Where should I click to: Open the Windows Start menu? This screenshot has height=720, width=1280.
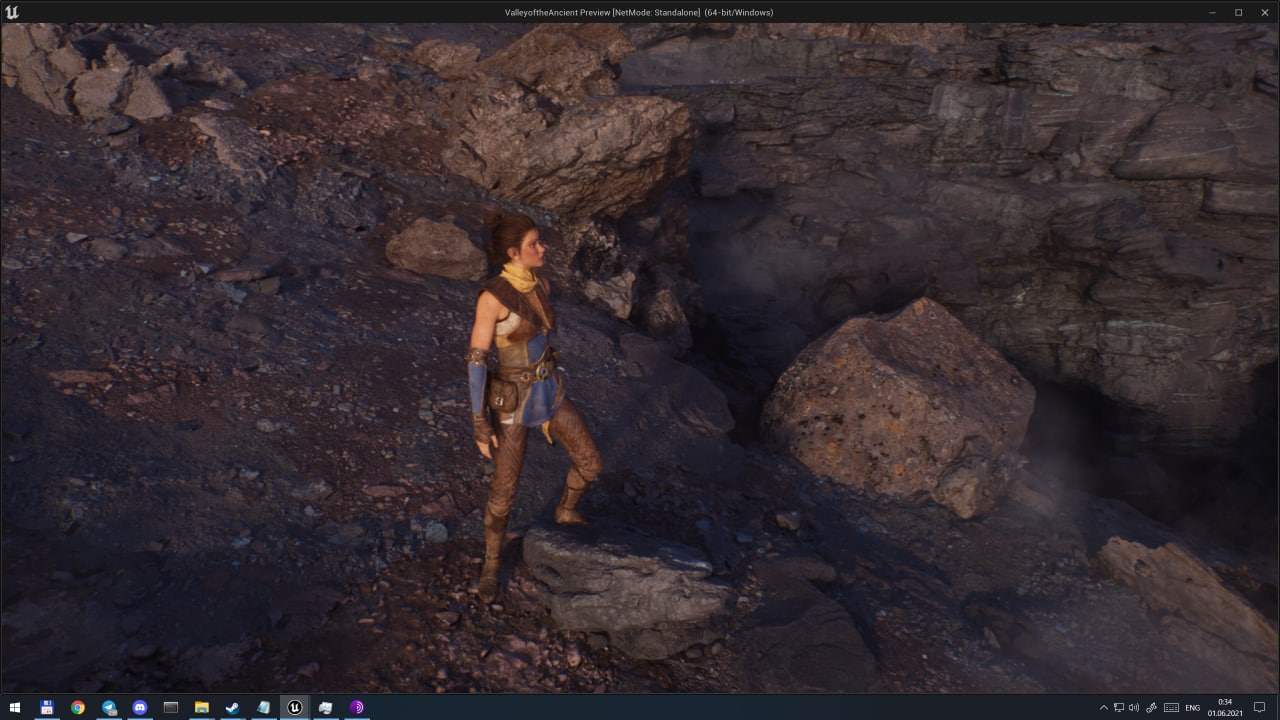(x=15, y=707)
